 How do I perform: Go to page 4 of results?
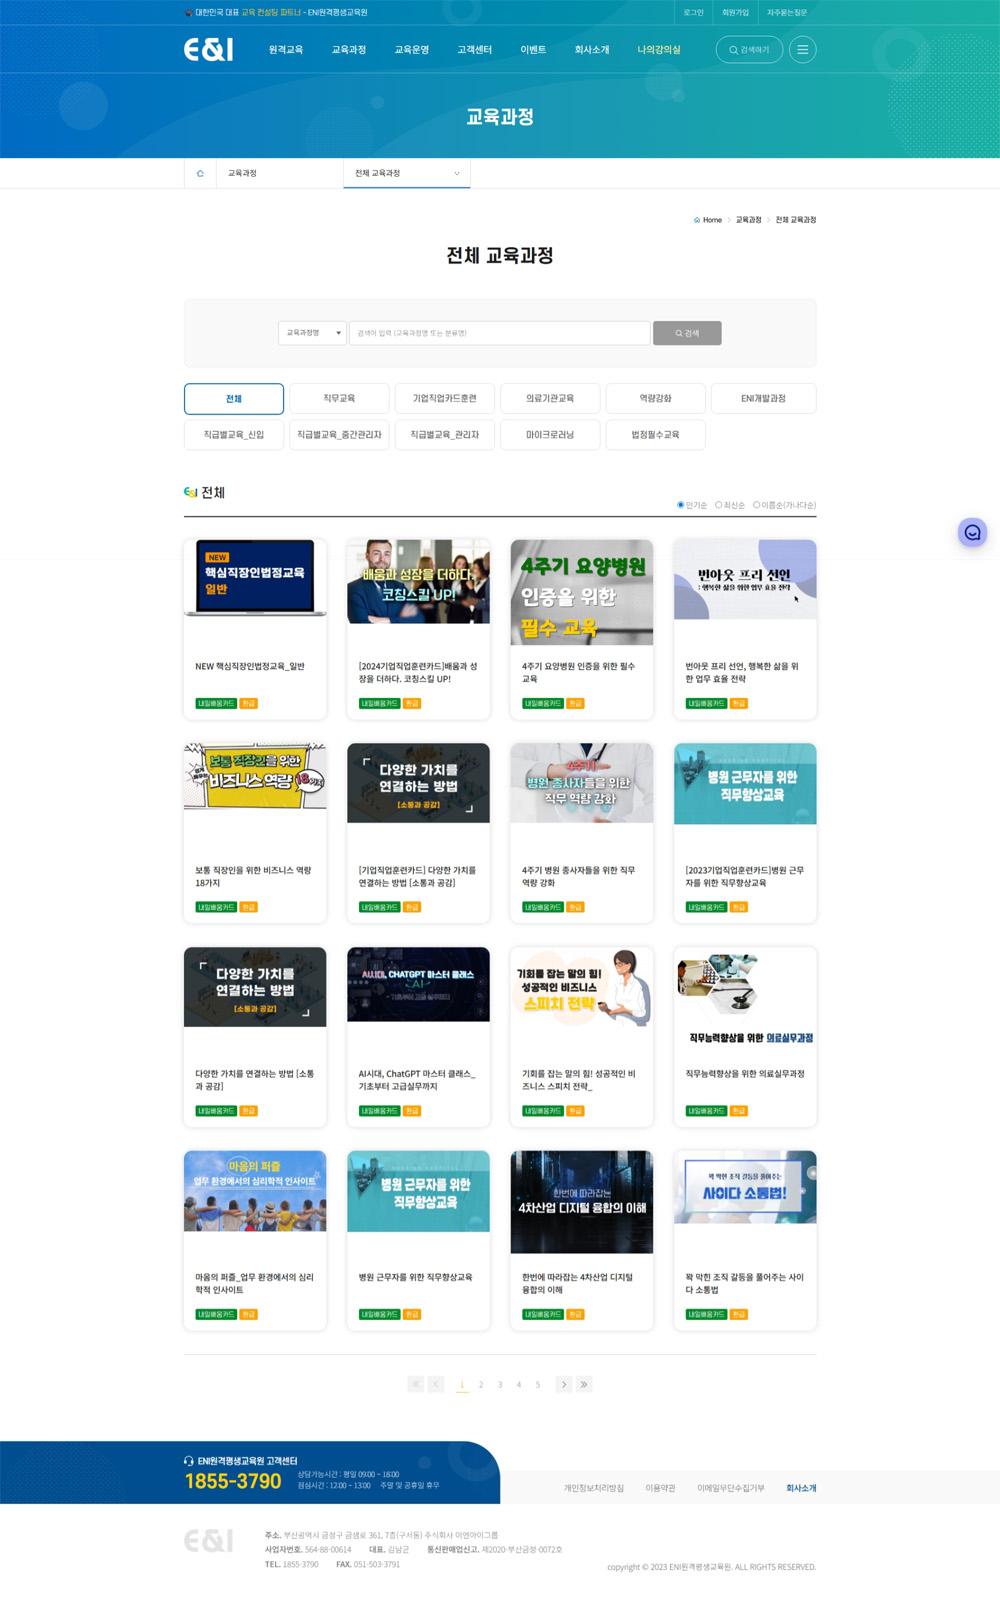click(519, 1384)
